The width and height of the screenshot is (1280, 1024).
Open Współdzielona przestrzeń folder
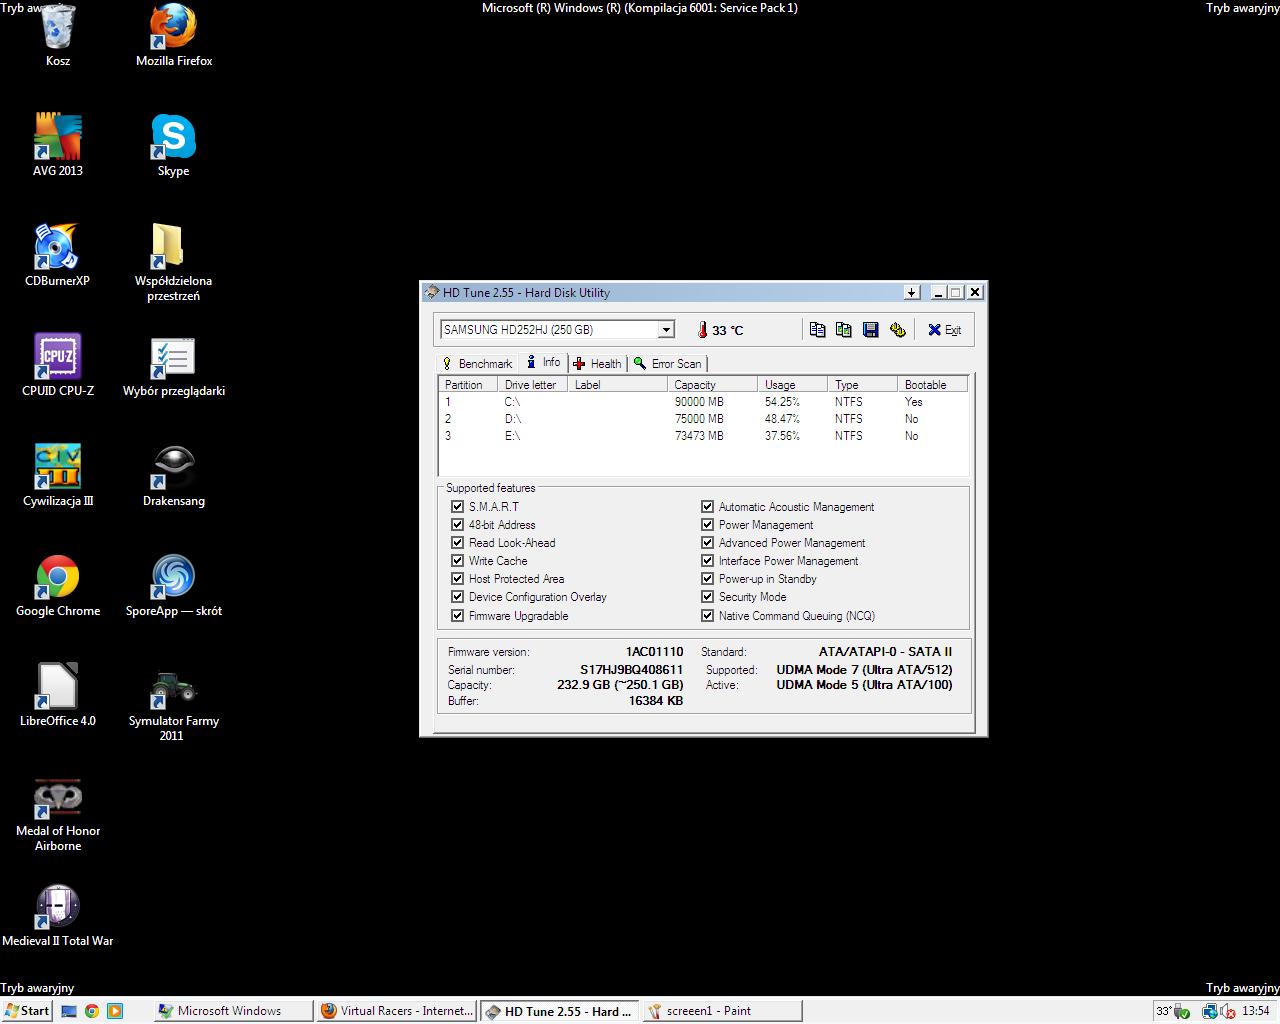[x=173, y=263]
